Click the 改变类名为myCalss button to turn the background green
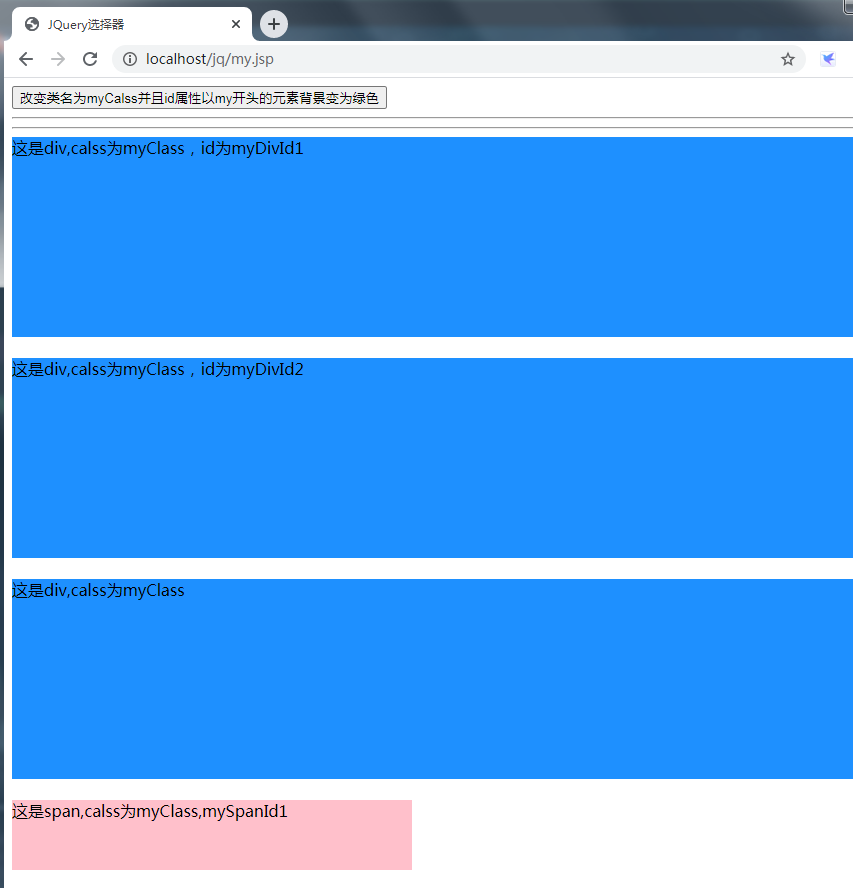Image resolution: width=853 pixels, height=888 pixels. (199, 97)
